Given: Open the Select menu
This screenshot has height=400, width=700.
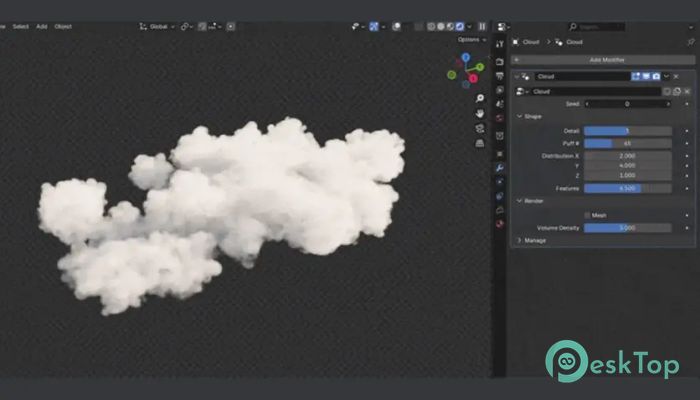Looking at the screenshot, I should click(21, 26).
